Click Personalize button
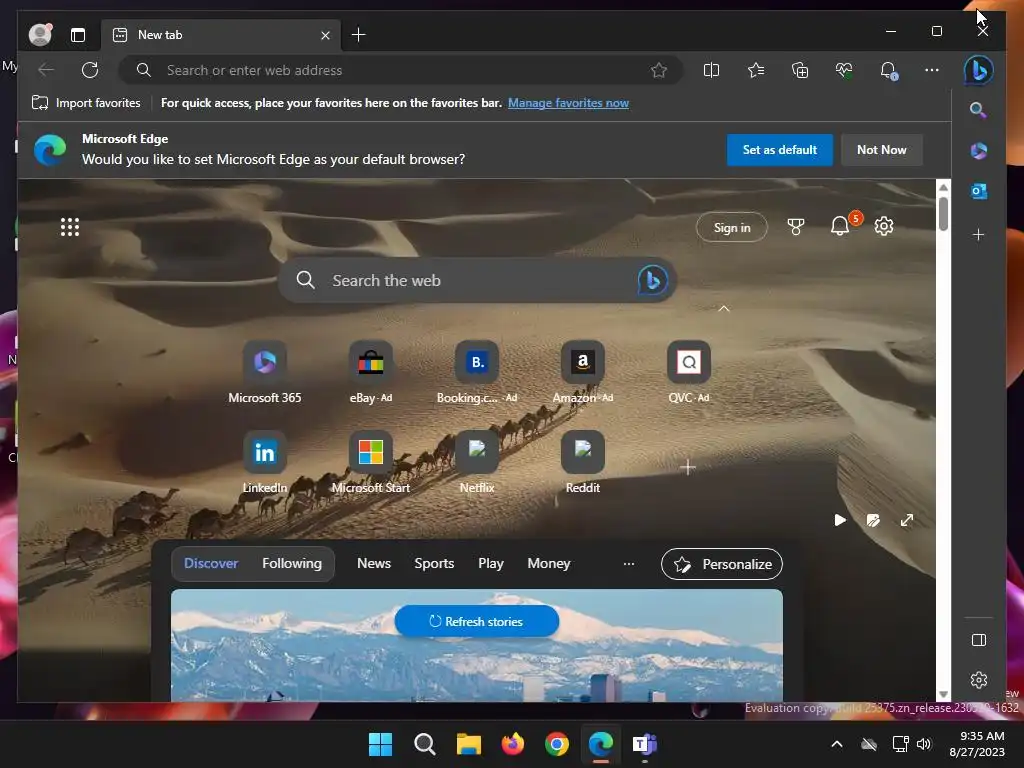The width and height of the screenshot is (1024, 768). (722, 564)
